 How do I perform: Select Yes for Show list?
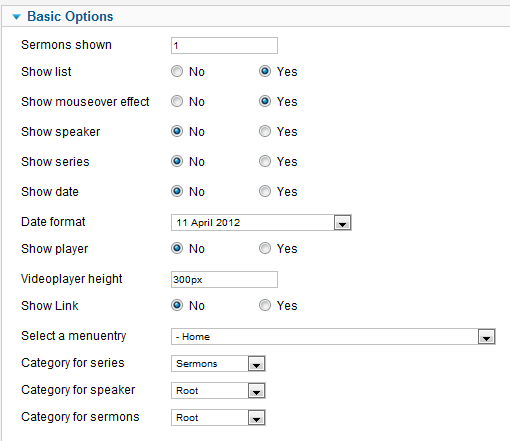[265, 71]
